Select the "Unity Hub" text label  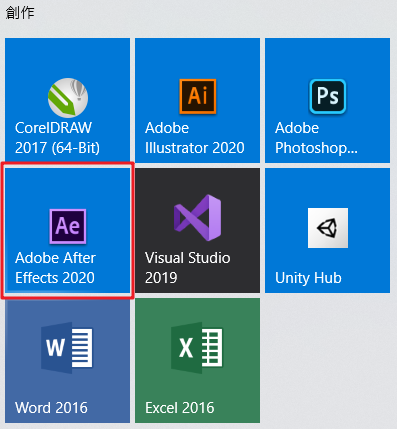pos(308,278)
